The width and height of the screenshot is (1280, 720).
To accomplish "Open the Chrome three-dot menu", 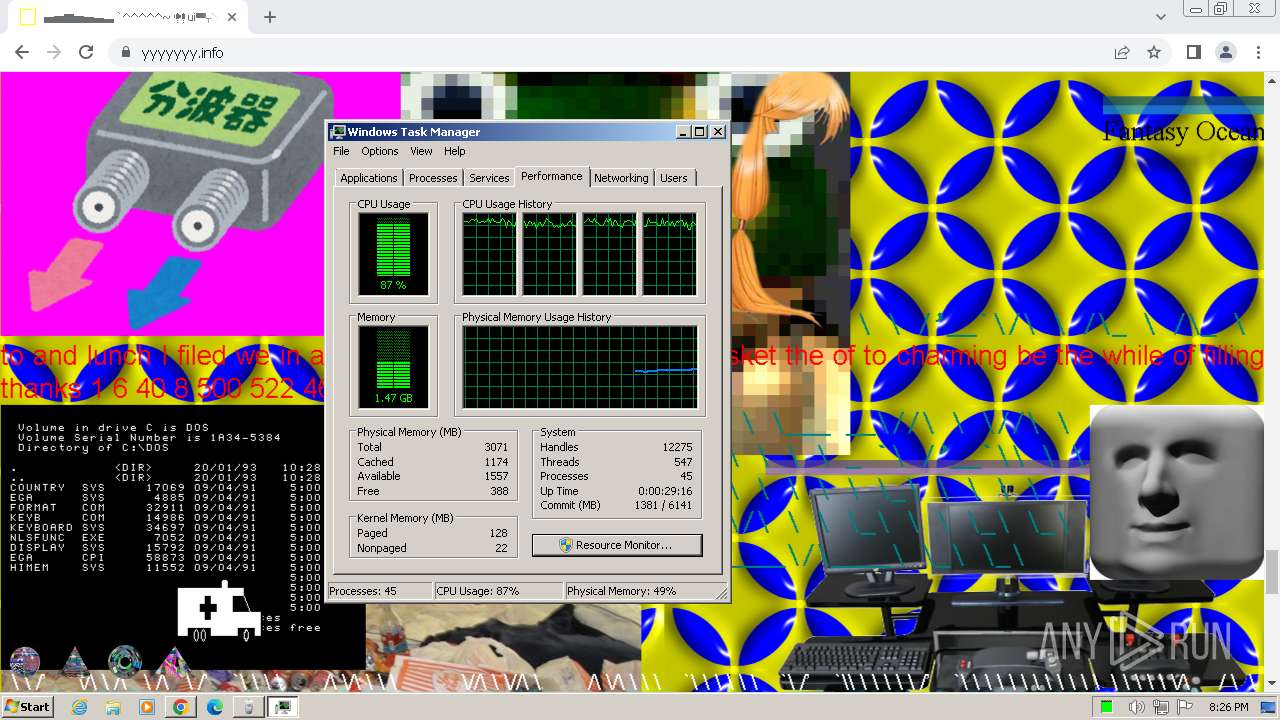I will tap(1258, 52).
